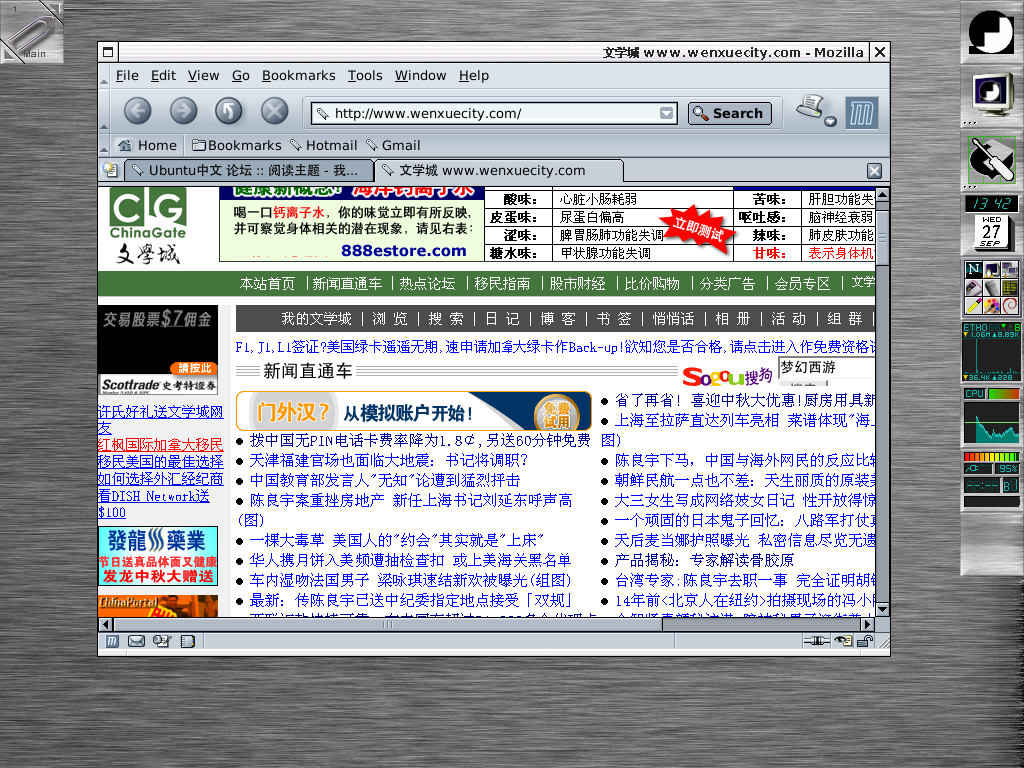Image resolution: width=1024 pixels, height=768 pixels.
Task: Open the screwdriver preferences dock icon
Action: [x=991, y=160]
